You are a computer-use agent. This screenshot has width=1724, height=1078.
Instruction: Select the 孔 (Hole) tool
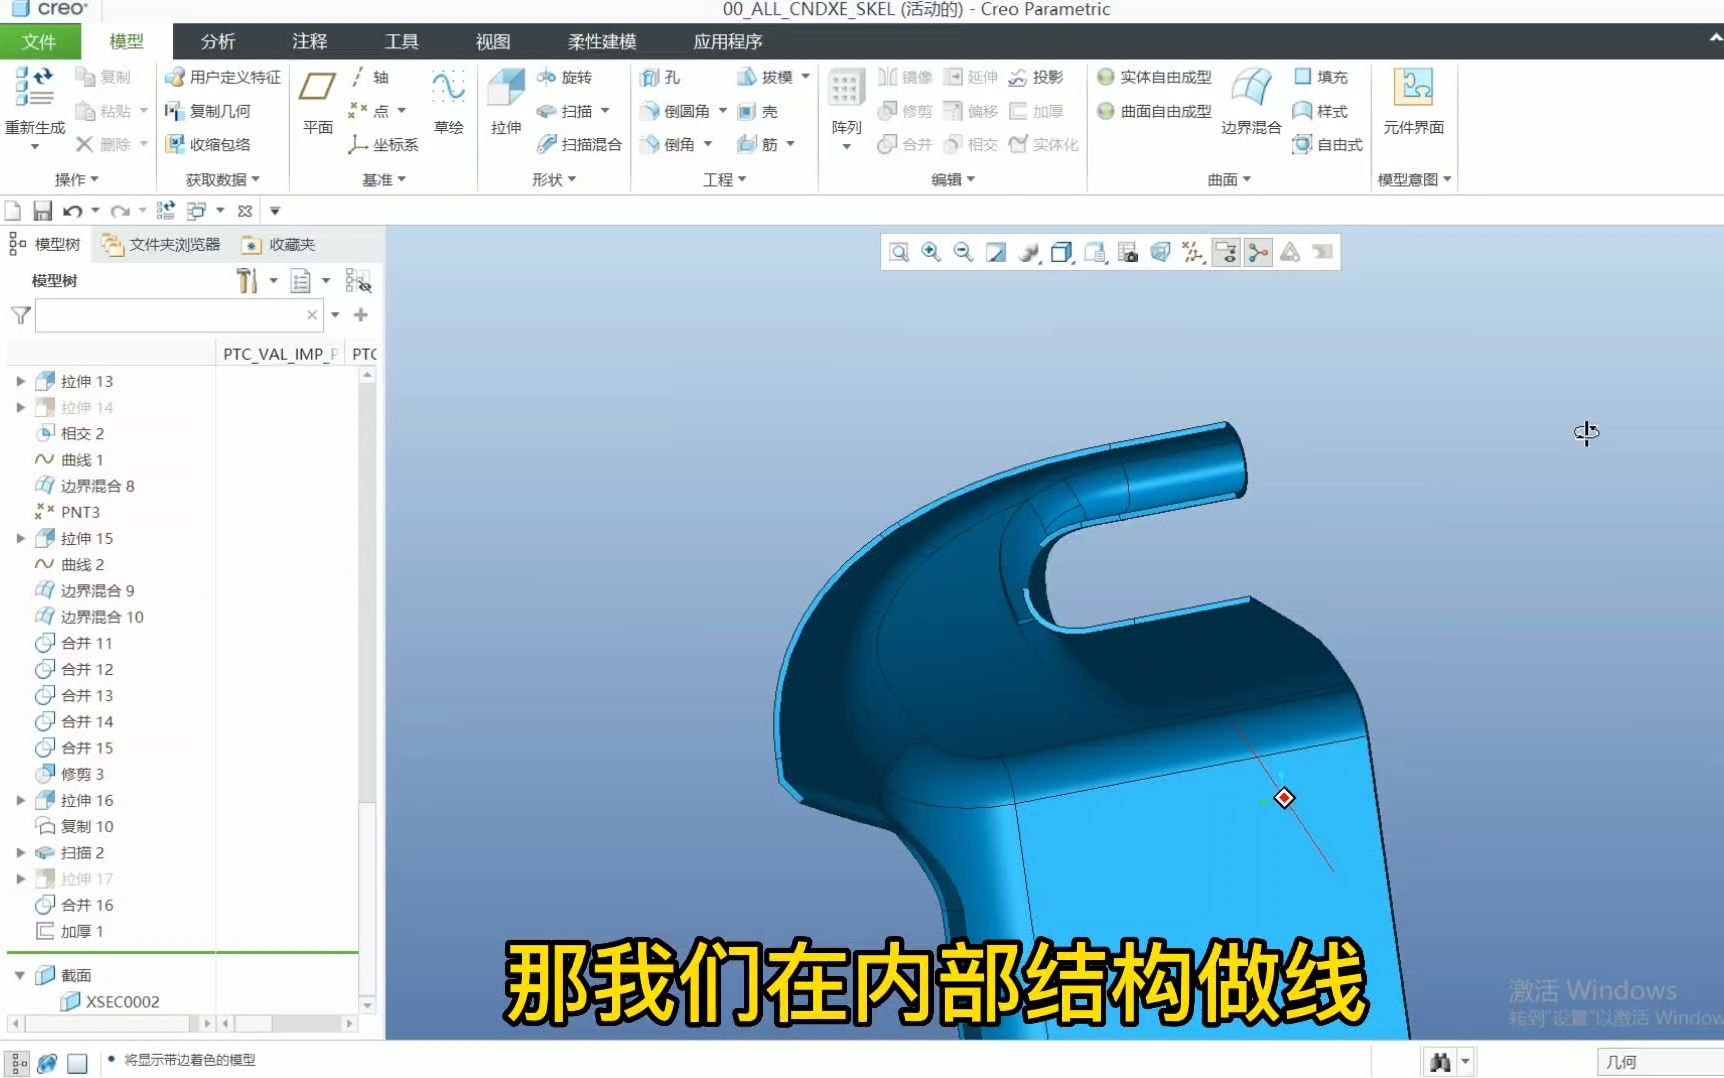[663, 76]
